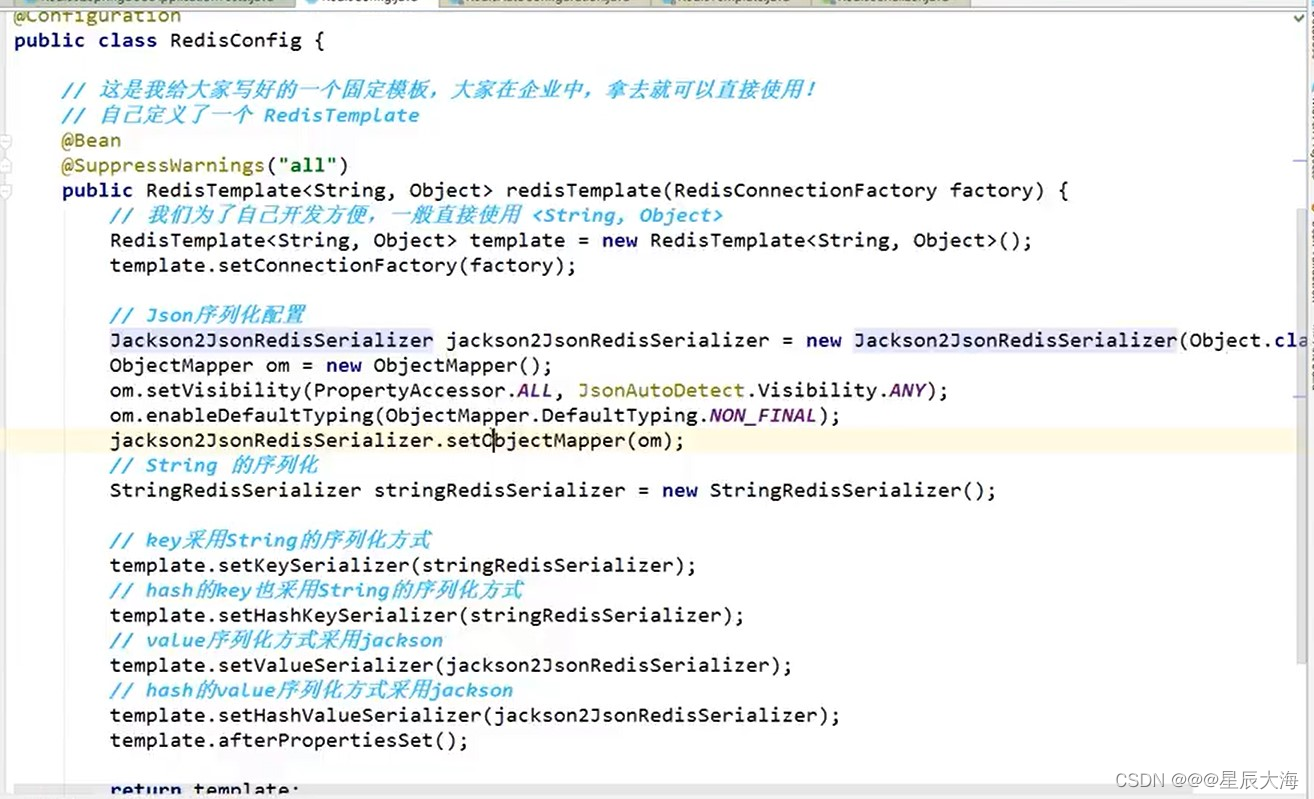This screenshot has height=799, width=1314.
Task: Click JsonAutoDetect.Visibility.ANY argument
Action: 752,391
